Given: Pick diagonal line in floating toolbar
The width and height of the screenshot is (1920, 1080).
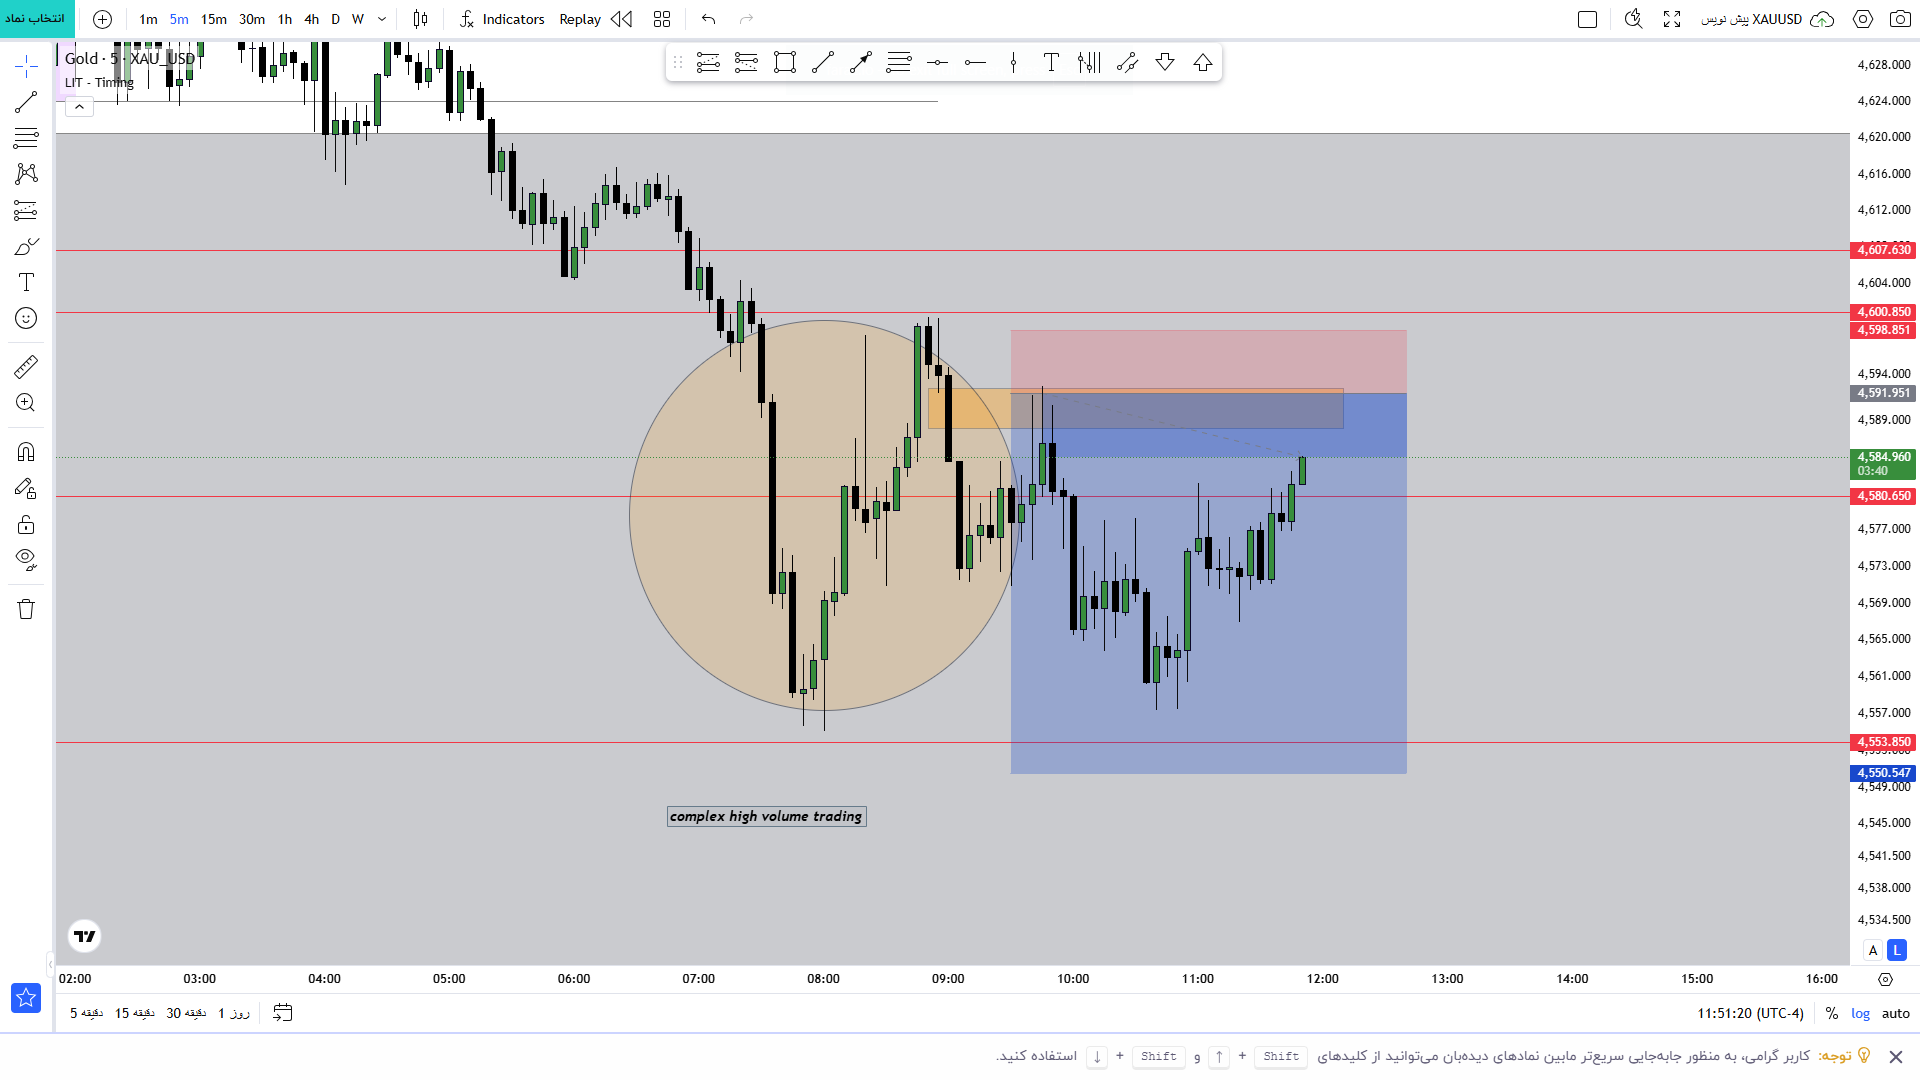Looking at the screenshot, I should 823,63.
